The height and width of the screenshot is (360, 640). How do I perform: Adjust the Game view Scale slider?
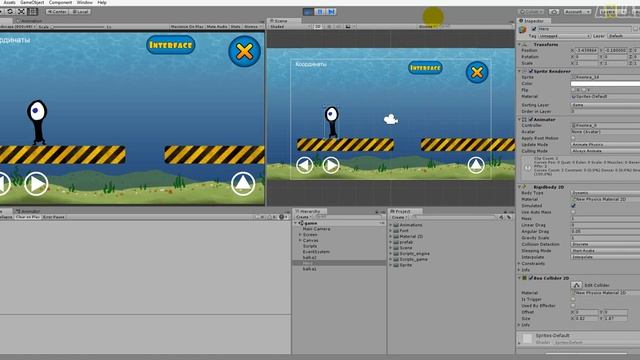[x=78, y=27]
